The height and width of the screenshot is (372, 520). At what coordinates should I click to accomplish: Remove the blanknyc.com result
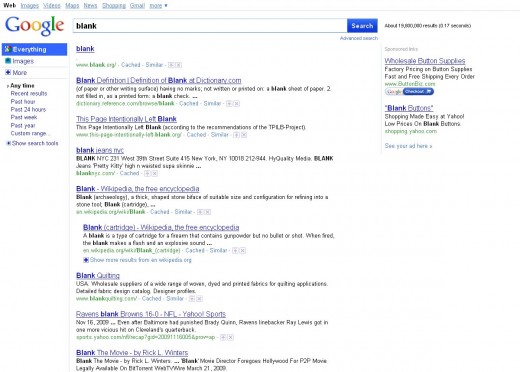(154, 173)
